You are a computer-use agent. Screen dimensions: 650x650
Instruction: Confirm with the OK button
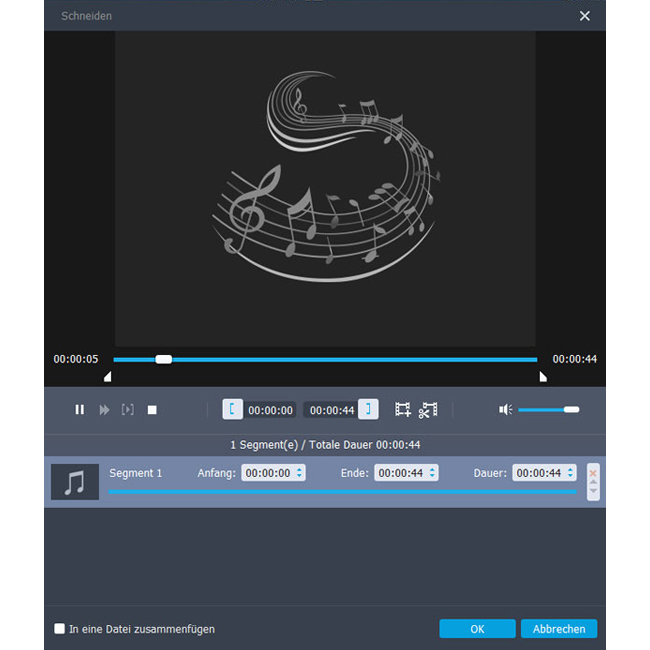[x=477, y=629]
